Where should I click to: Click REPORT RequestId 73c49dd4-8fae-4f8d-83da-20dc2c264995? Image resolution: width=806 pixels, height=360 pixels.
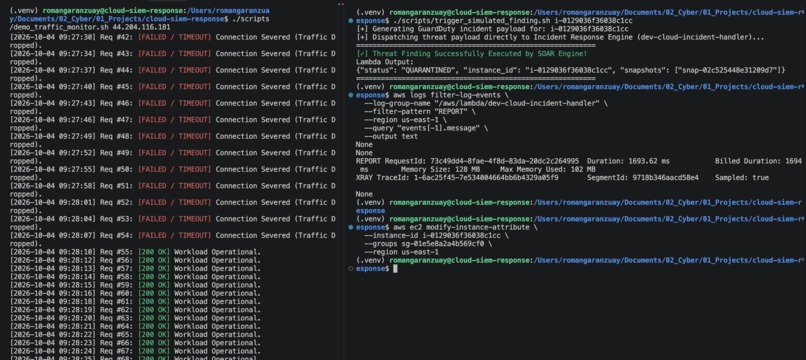(467, 161)
